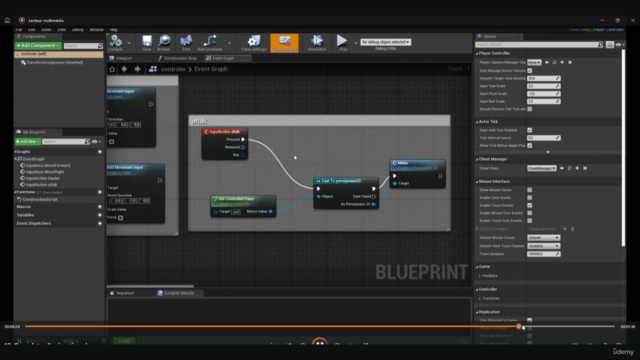Expand the Transform property under Controller

480,299
